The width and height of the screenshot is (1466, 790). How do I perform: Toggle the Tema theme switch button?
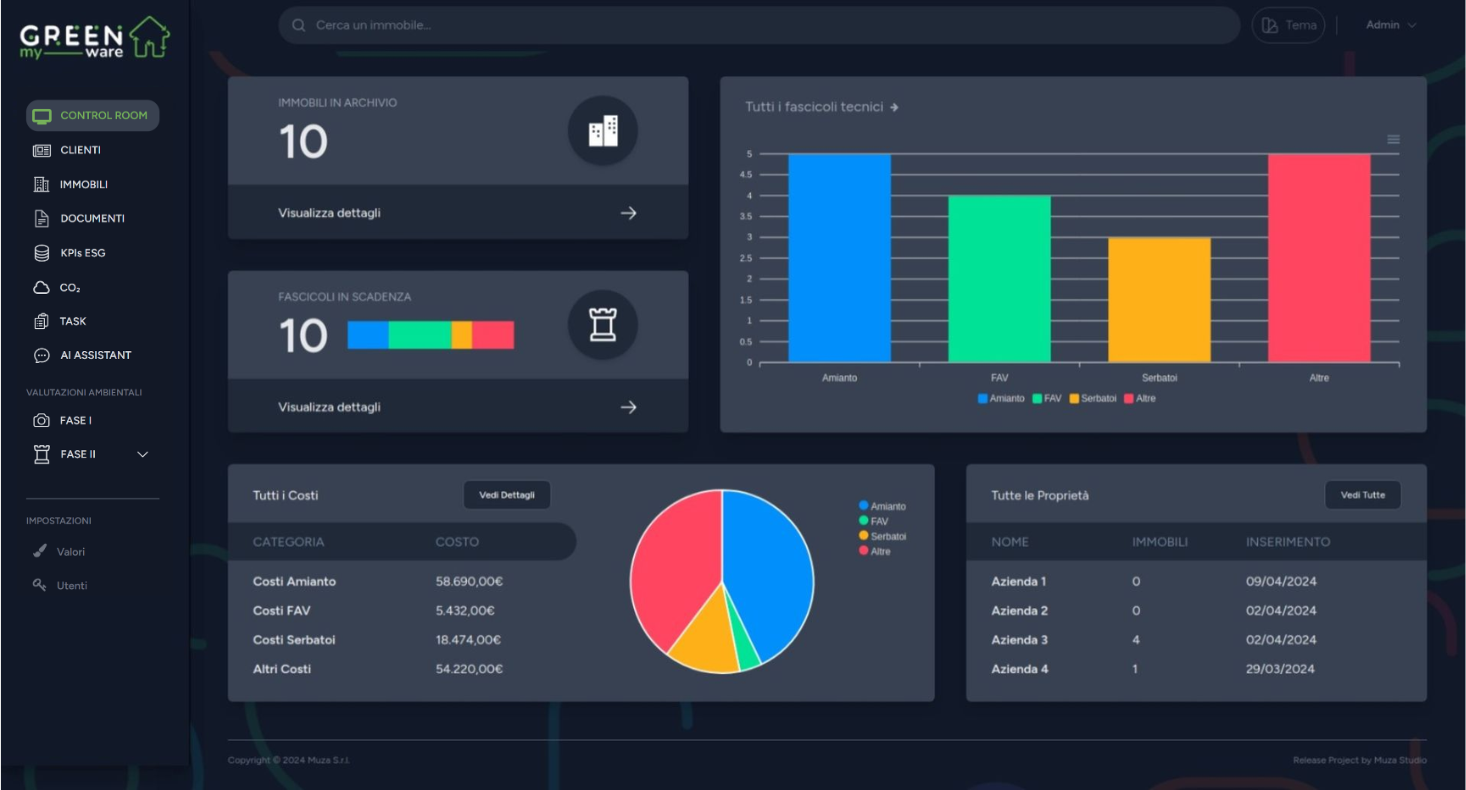pos(1288,26)
